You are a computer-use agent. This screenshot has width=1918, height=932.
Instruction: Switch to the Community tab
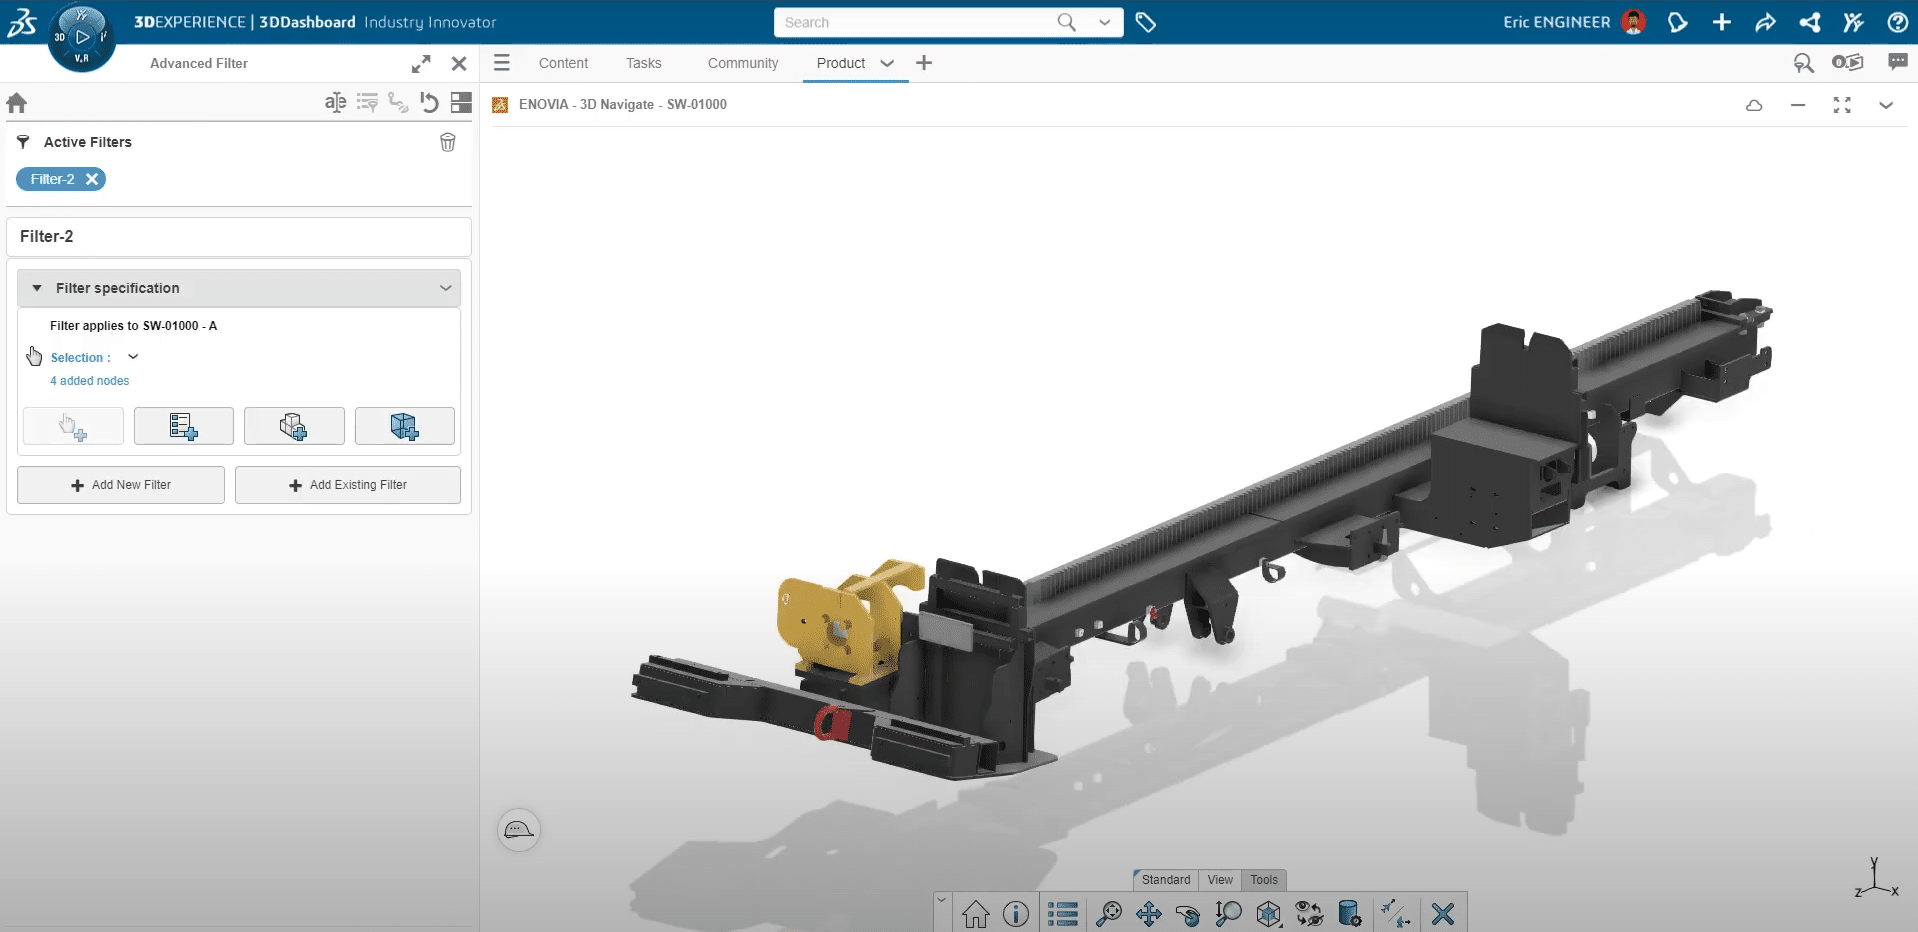pyautogui.click(x=742, y=63)
